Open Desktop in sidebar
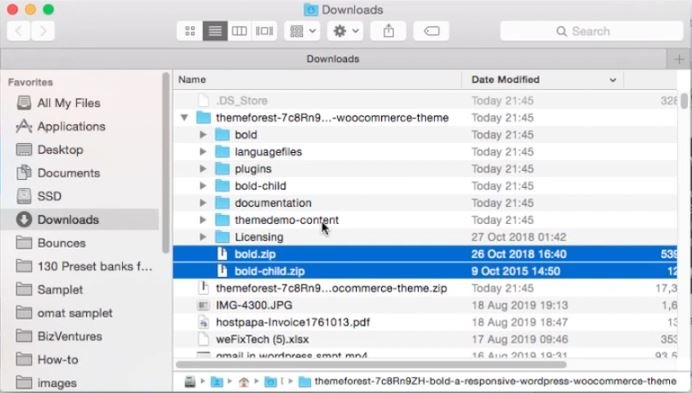692x393 pixels. (60, 150)
